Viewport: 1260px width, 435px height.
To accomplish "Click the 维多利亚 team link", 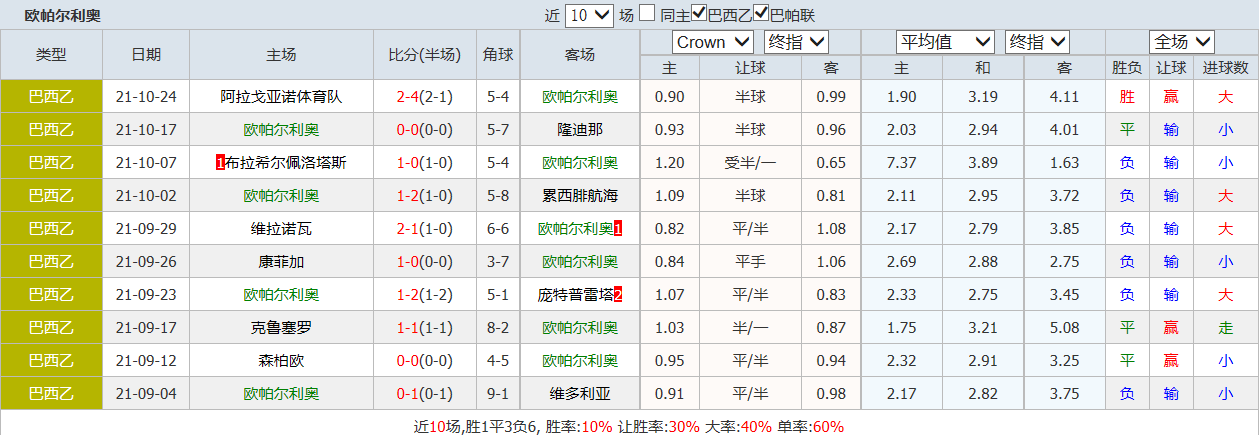I will (x=580, y=394).
